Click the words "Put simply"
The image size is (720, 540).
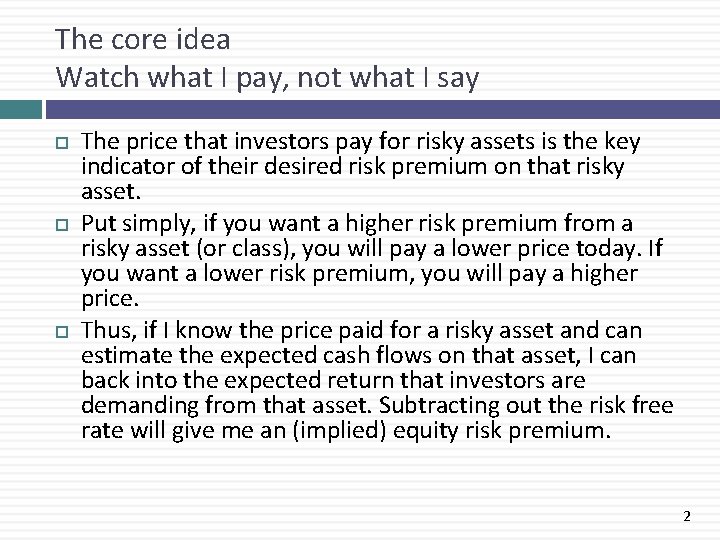click(x=138, y=224)
